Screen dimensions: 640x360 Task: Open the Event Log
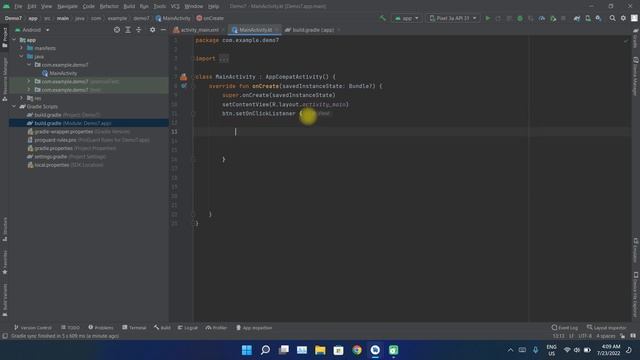(x=565, y=327)
